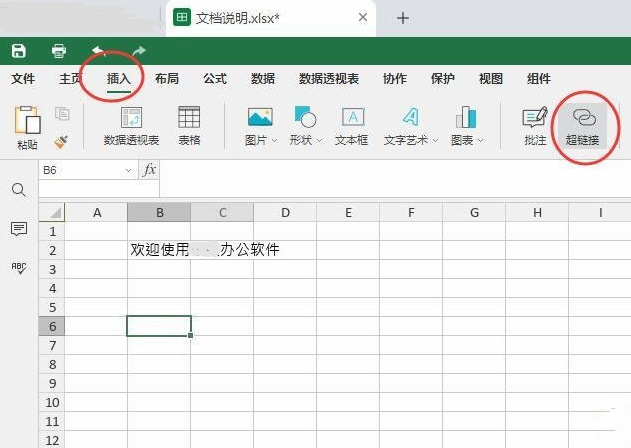Click the Paste clipboard icon
This screenshot has height=448, width=631.
[27, 120]
